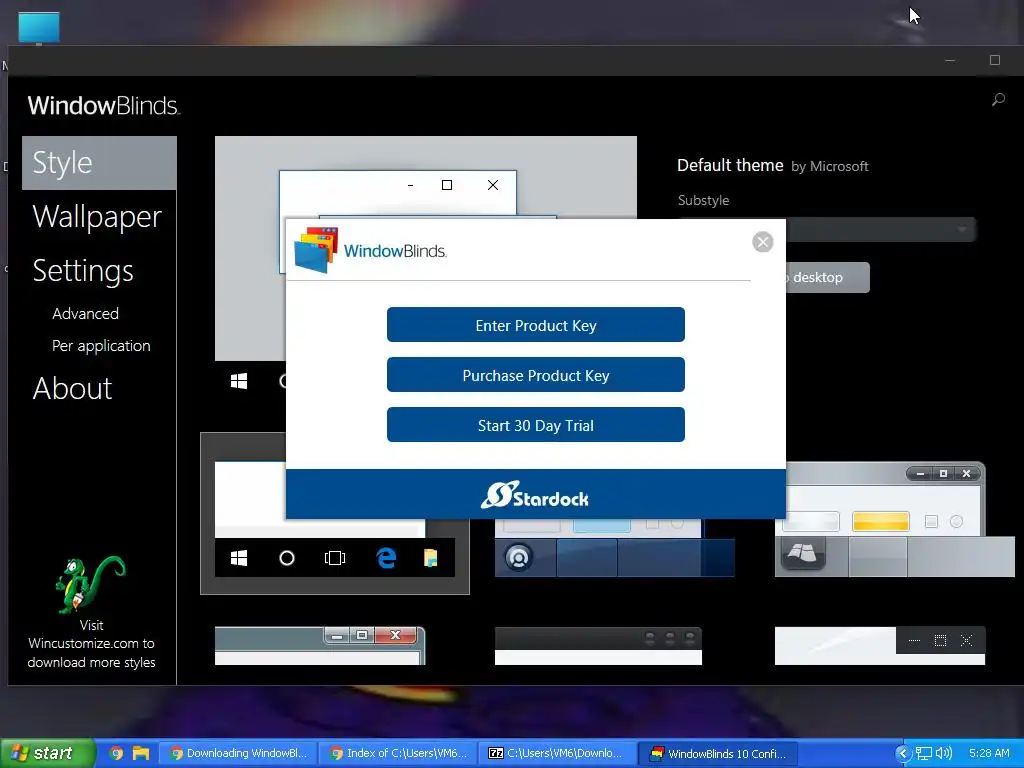Start the 30 Day Trial

tap(536, 425)
